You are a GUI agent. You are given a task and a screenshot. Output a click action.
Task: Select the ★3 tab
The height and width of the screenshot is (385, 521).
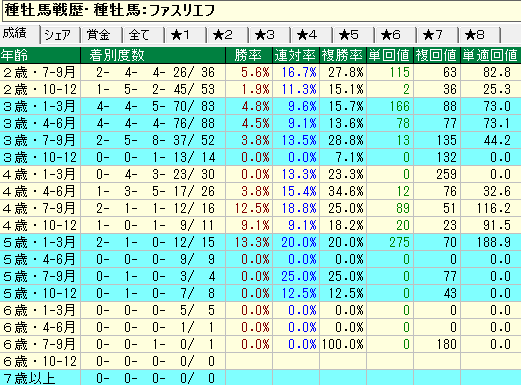click(270, 35)
